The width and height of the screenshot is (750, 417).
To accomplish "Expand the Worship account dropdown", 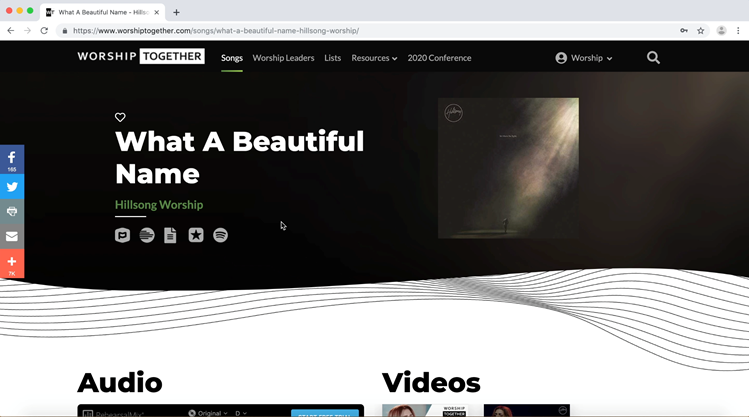I will coord(584,58).
